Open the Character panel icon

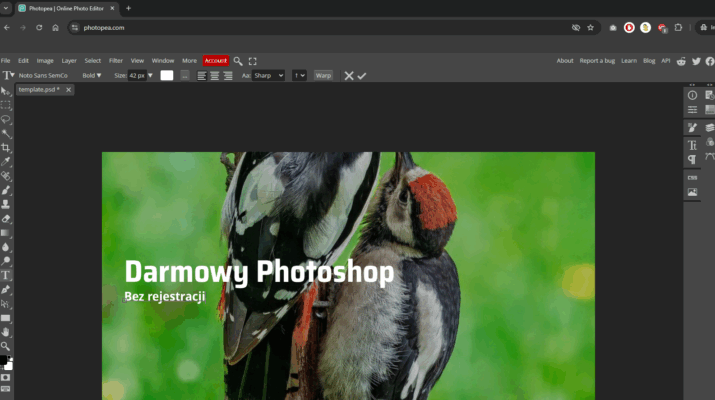point(692,145)
